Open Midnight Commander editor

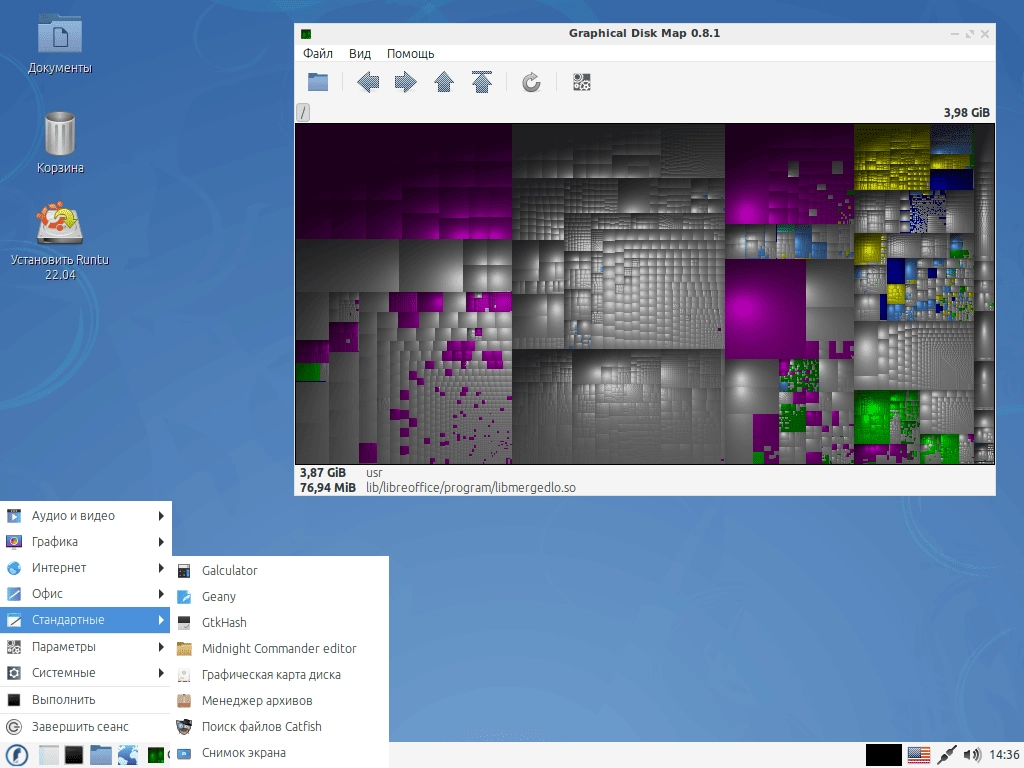pyautogui.click(x=281, y=648)
